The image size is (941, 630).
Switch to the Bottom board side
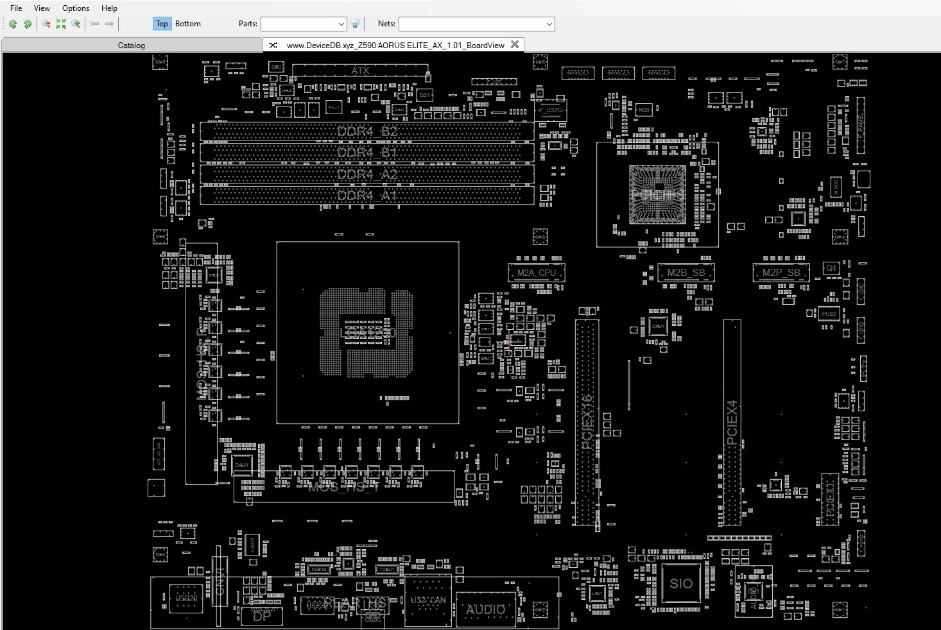pyautogui.click(x=188, y=24)
